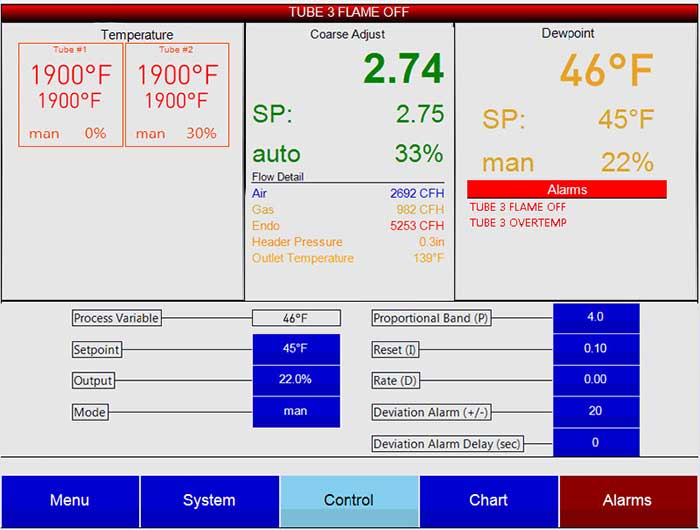700x530 pixels.
Task: Select the Dewpoint 46°F reading
Action: pyautogui.click(x=606, y=70)
